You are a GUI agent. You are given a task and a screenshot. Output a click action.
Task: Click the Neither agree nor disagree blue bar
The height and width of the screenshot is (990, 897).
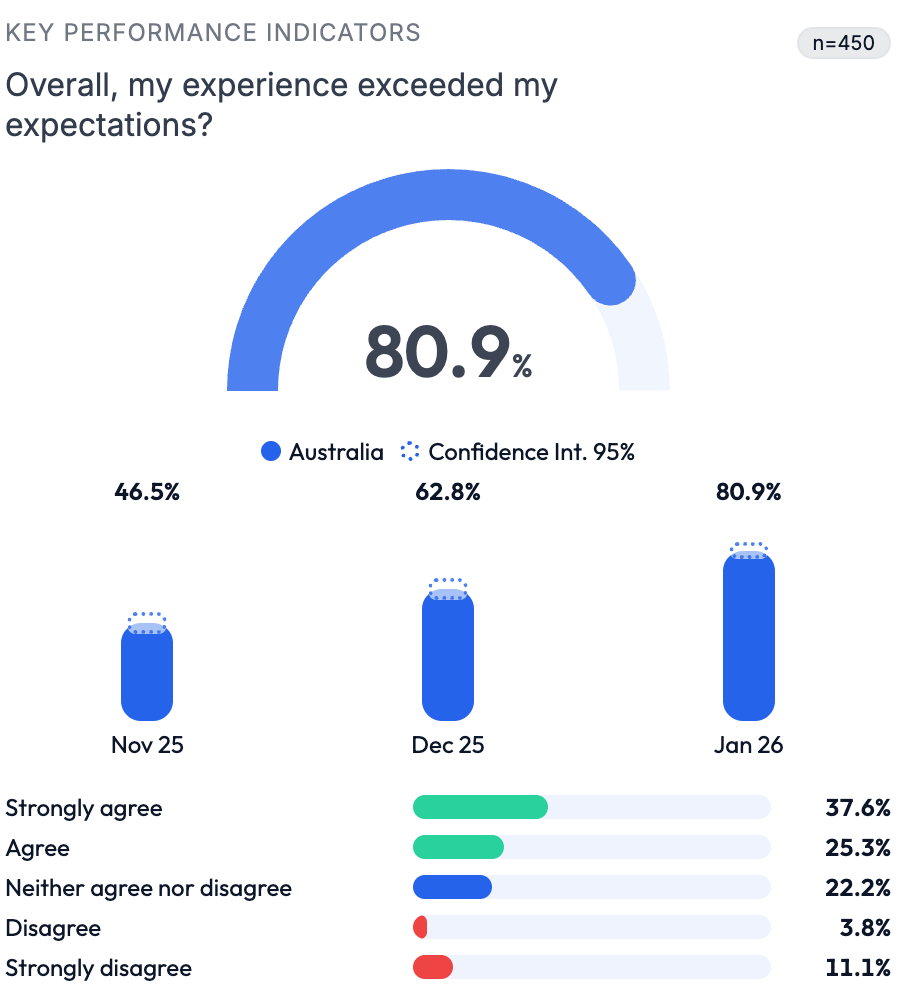452,888
